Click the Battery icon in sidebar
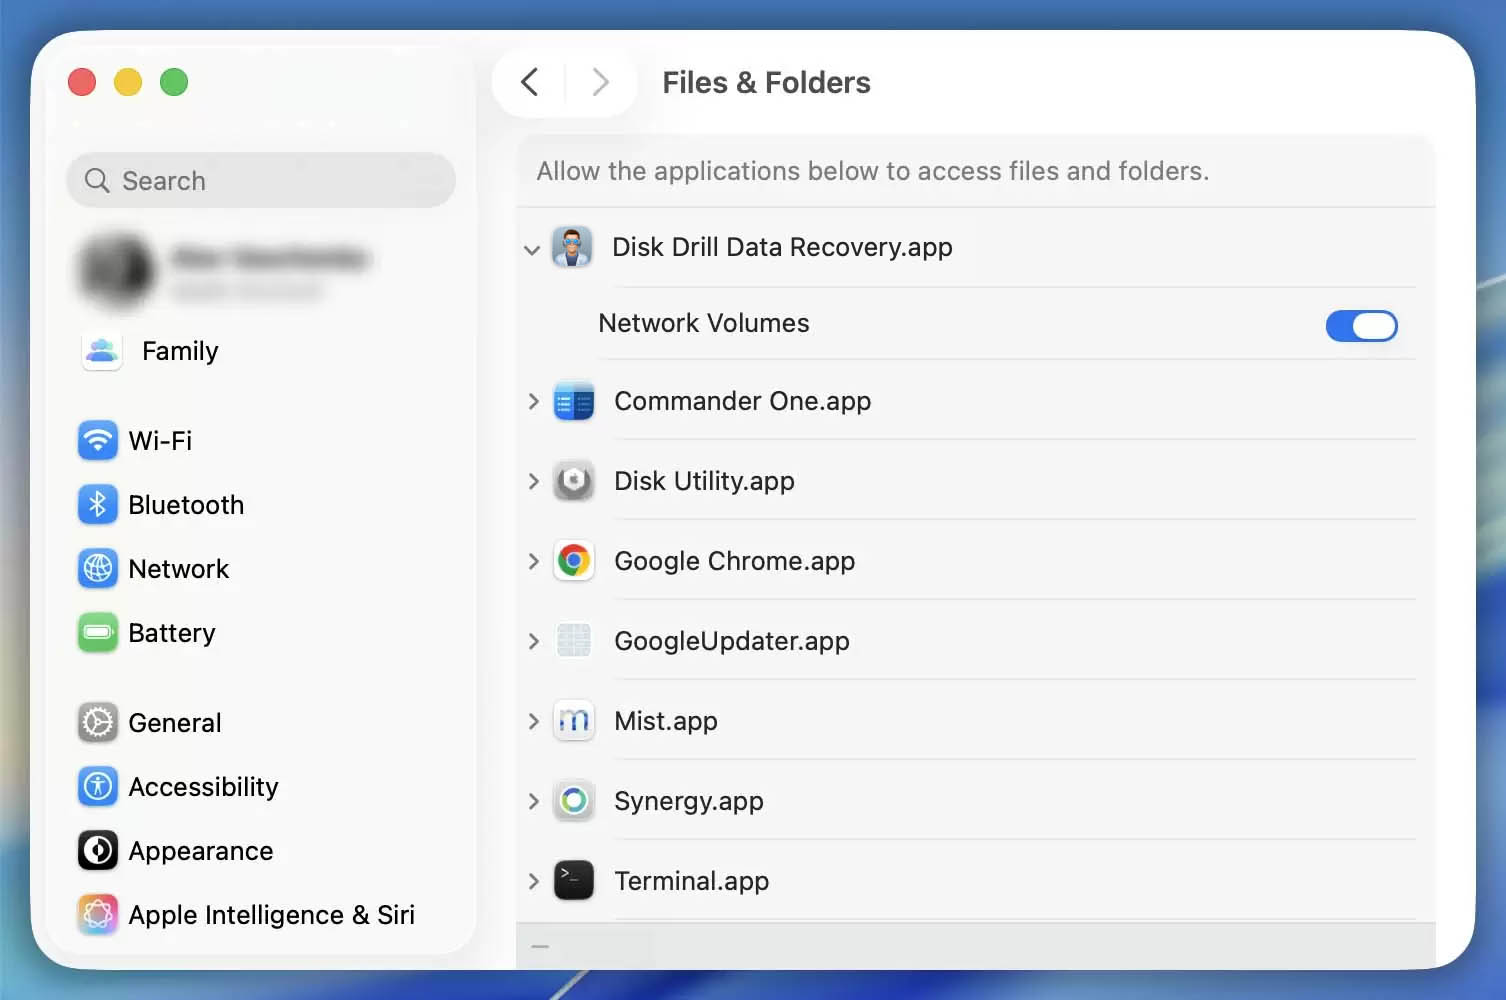Screen dimensions: 1506x1000 coord(98,633)
